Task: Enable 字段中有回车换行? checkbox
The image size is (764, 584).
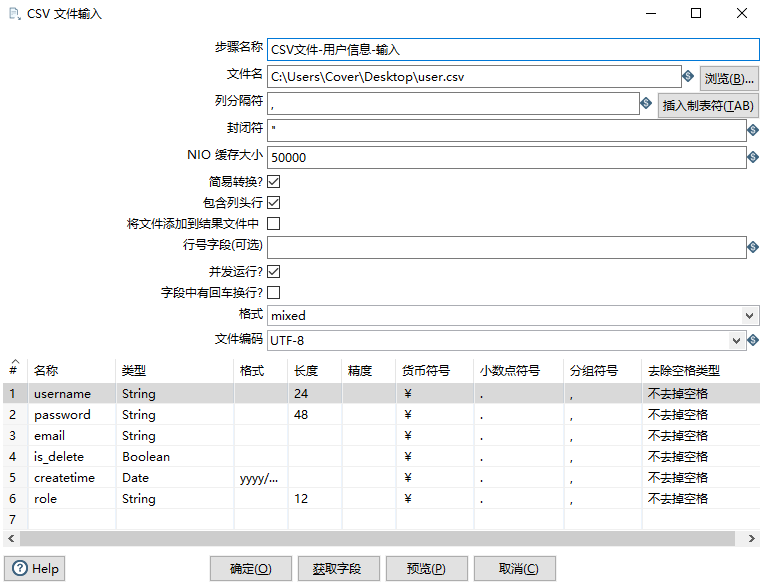Action: click(273, 293)
